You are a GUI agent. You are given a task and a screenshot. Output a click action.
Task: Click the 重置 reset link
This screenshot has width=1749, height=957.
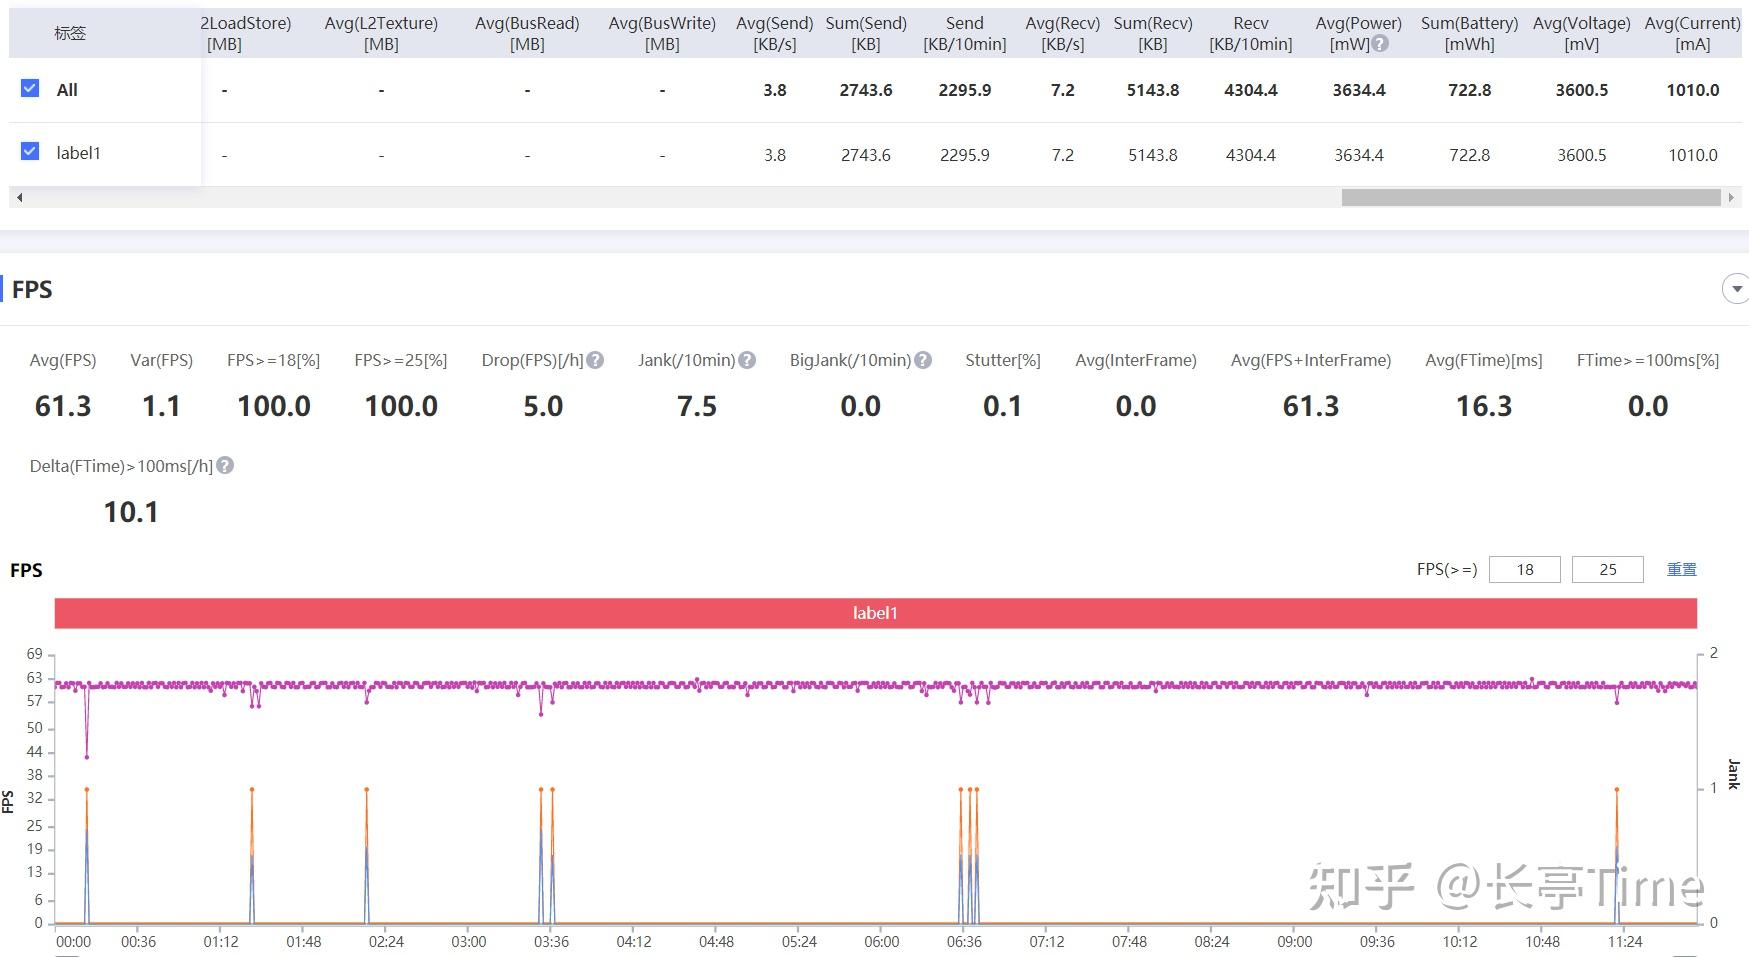1681,569
